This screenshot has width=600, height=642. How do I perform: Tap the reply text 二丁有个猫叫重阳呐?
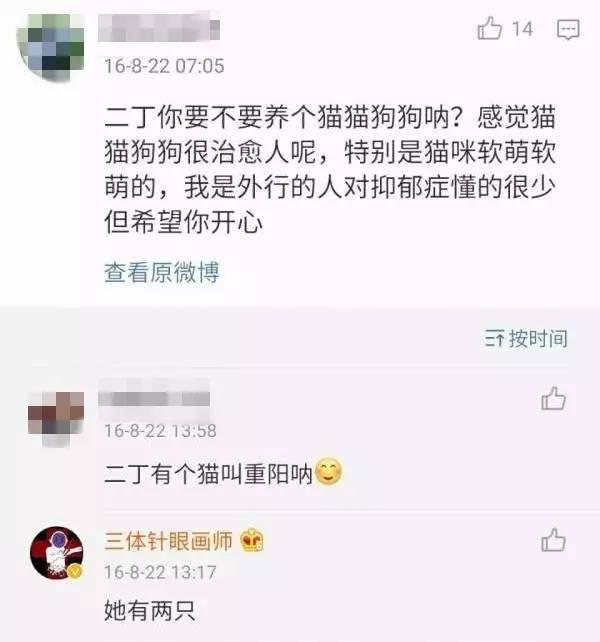click(208, 474)
